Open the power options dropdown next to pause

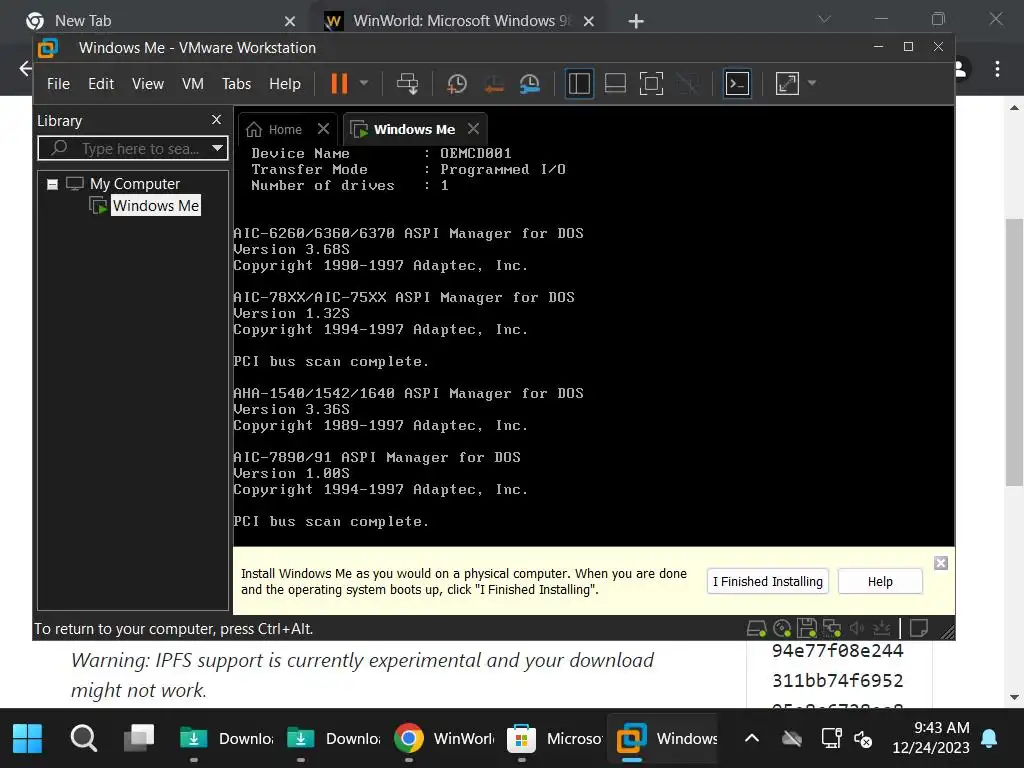pyautogui.click(x=364, y=83)
